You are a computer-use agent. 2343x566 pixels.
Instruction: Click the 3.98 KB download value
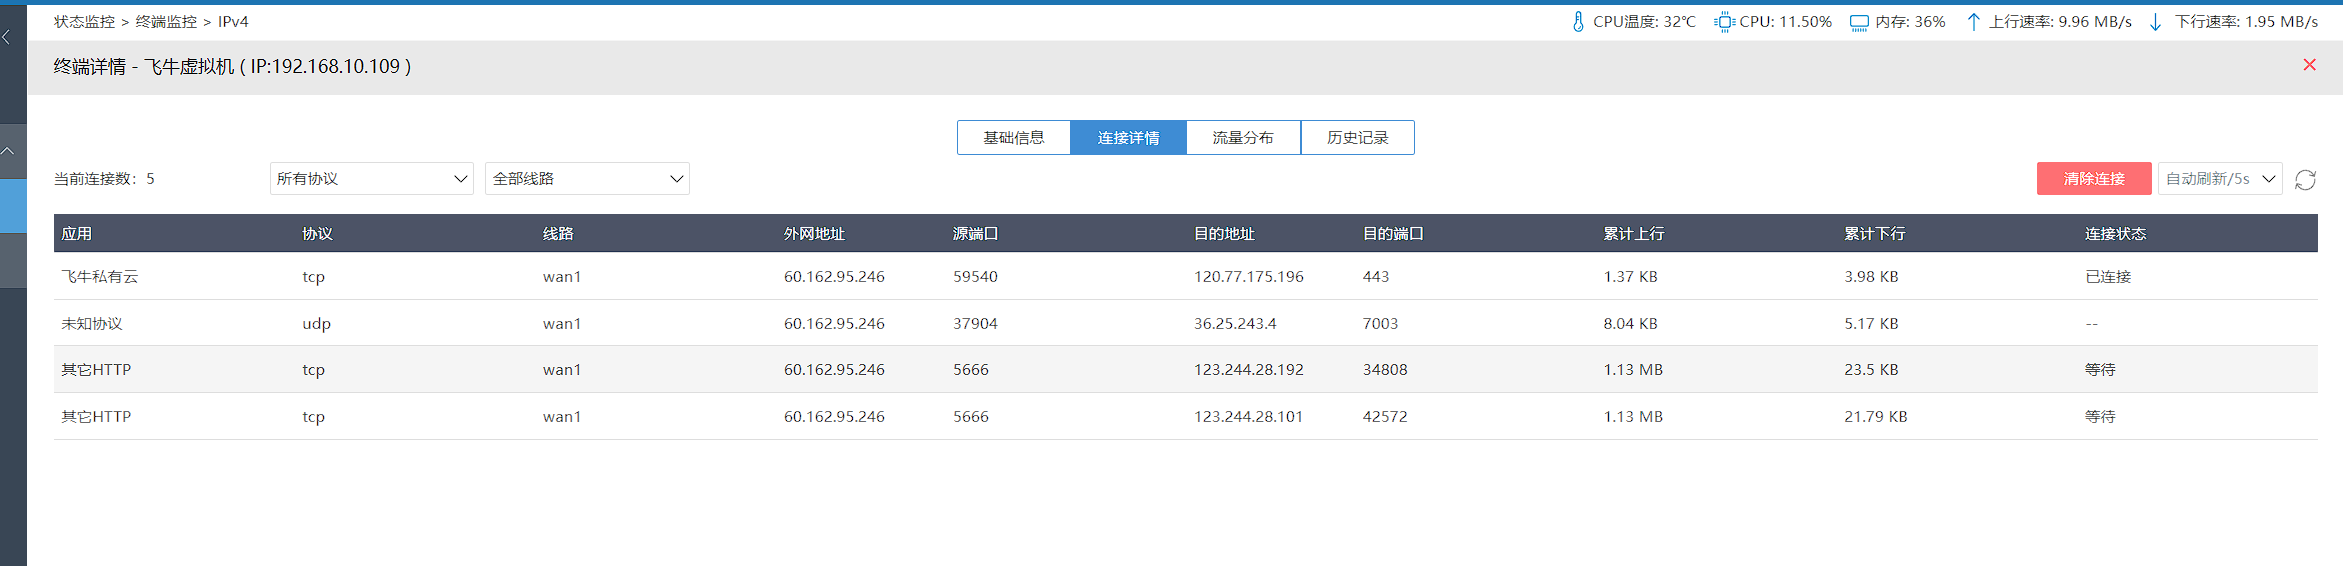pyautogui.click(x=1872, y=277)
